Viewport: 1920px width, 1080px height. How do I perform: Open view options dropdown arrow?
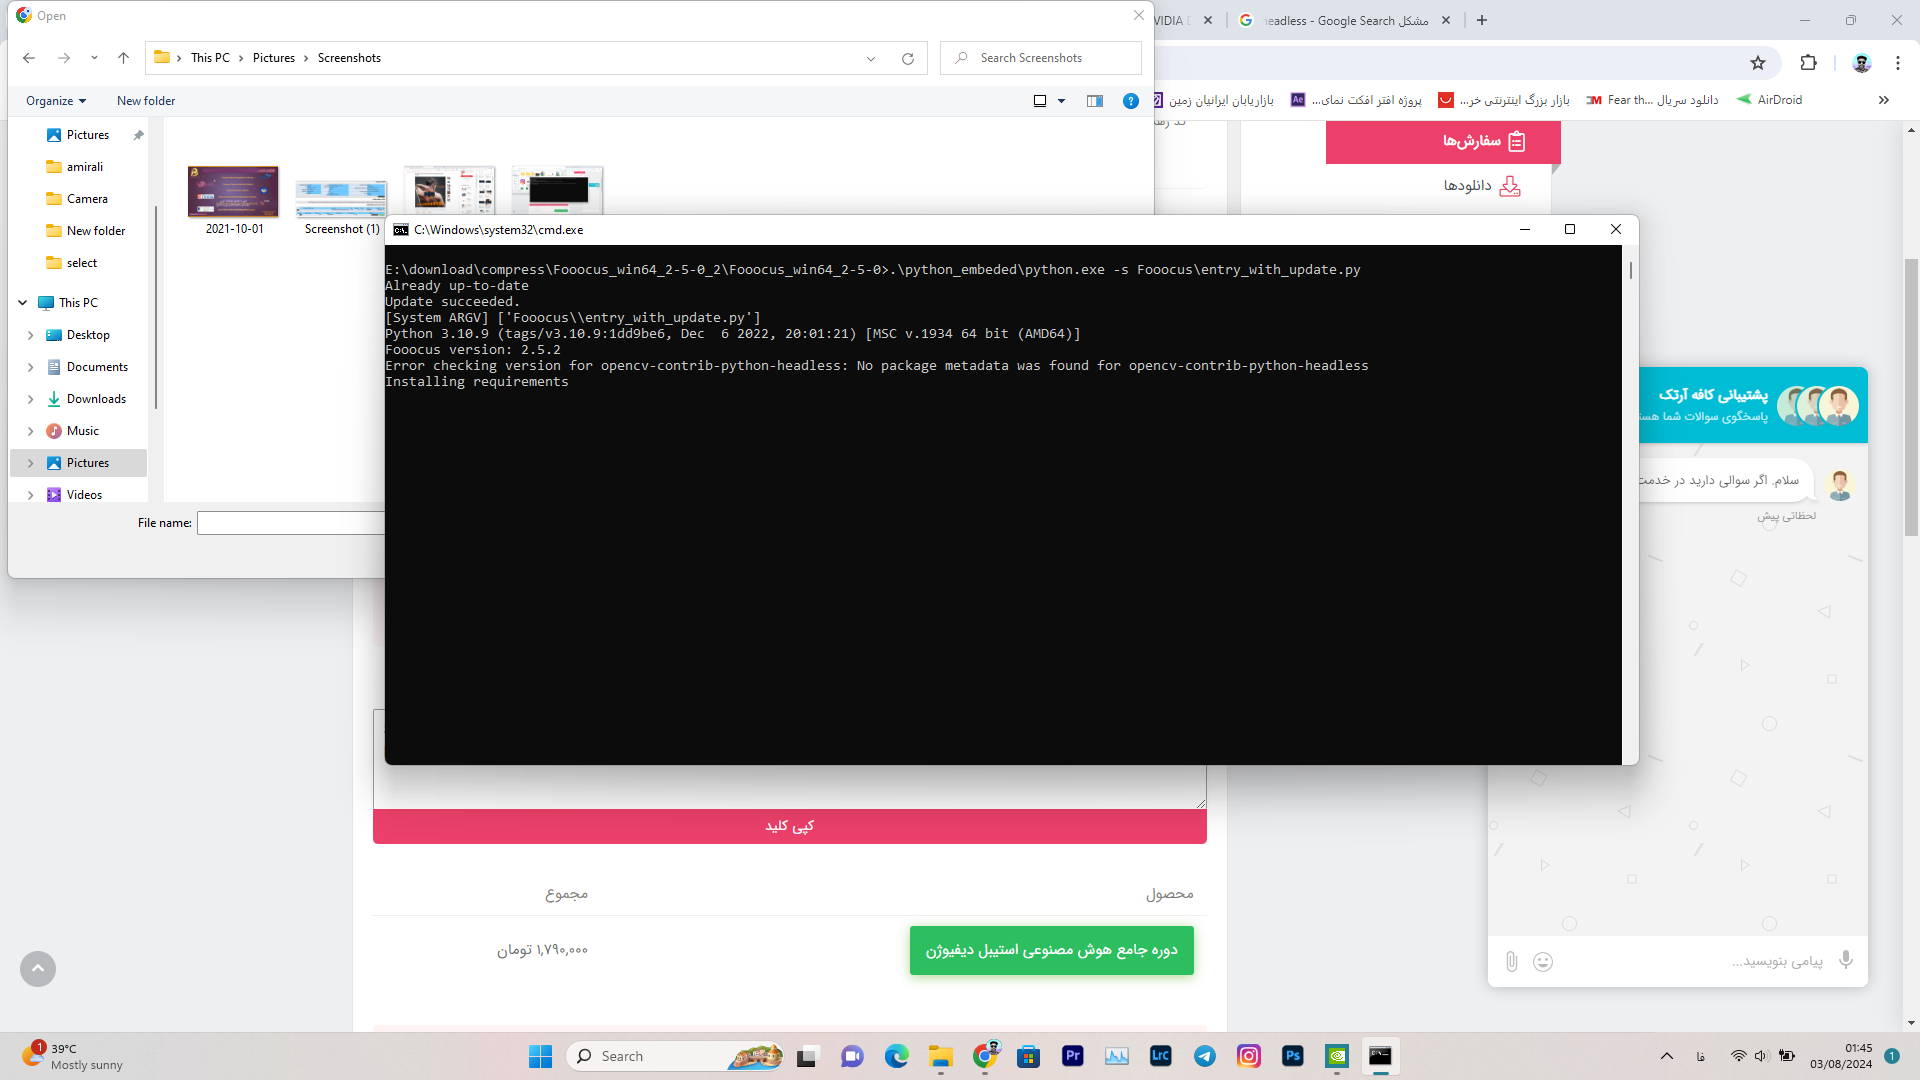point(1061,101)
